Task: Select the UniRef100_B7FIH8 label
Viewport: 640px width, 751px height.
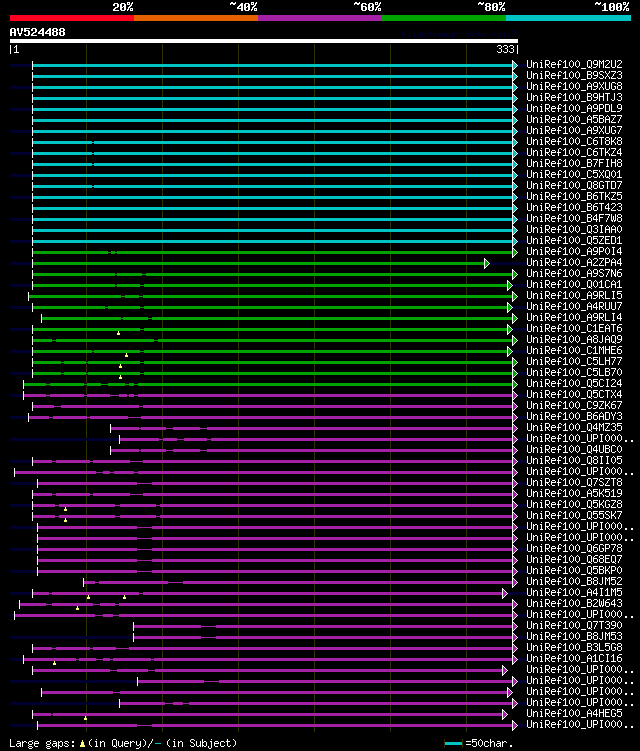Action: point(574,163)
